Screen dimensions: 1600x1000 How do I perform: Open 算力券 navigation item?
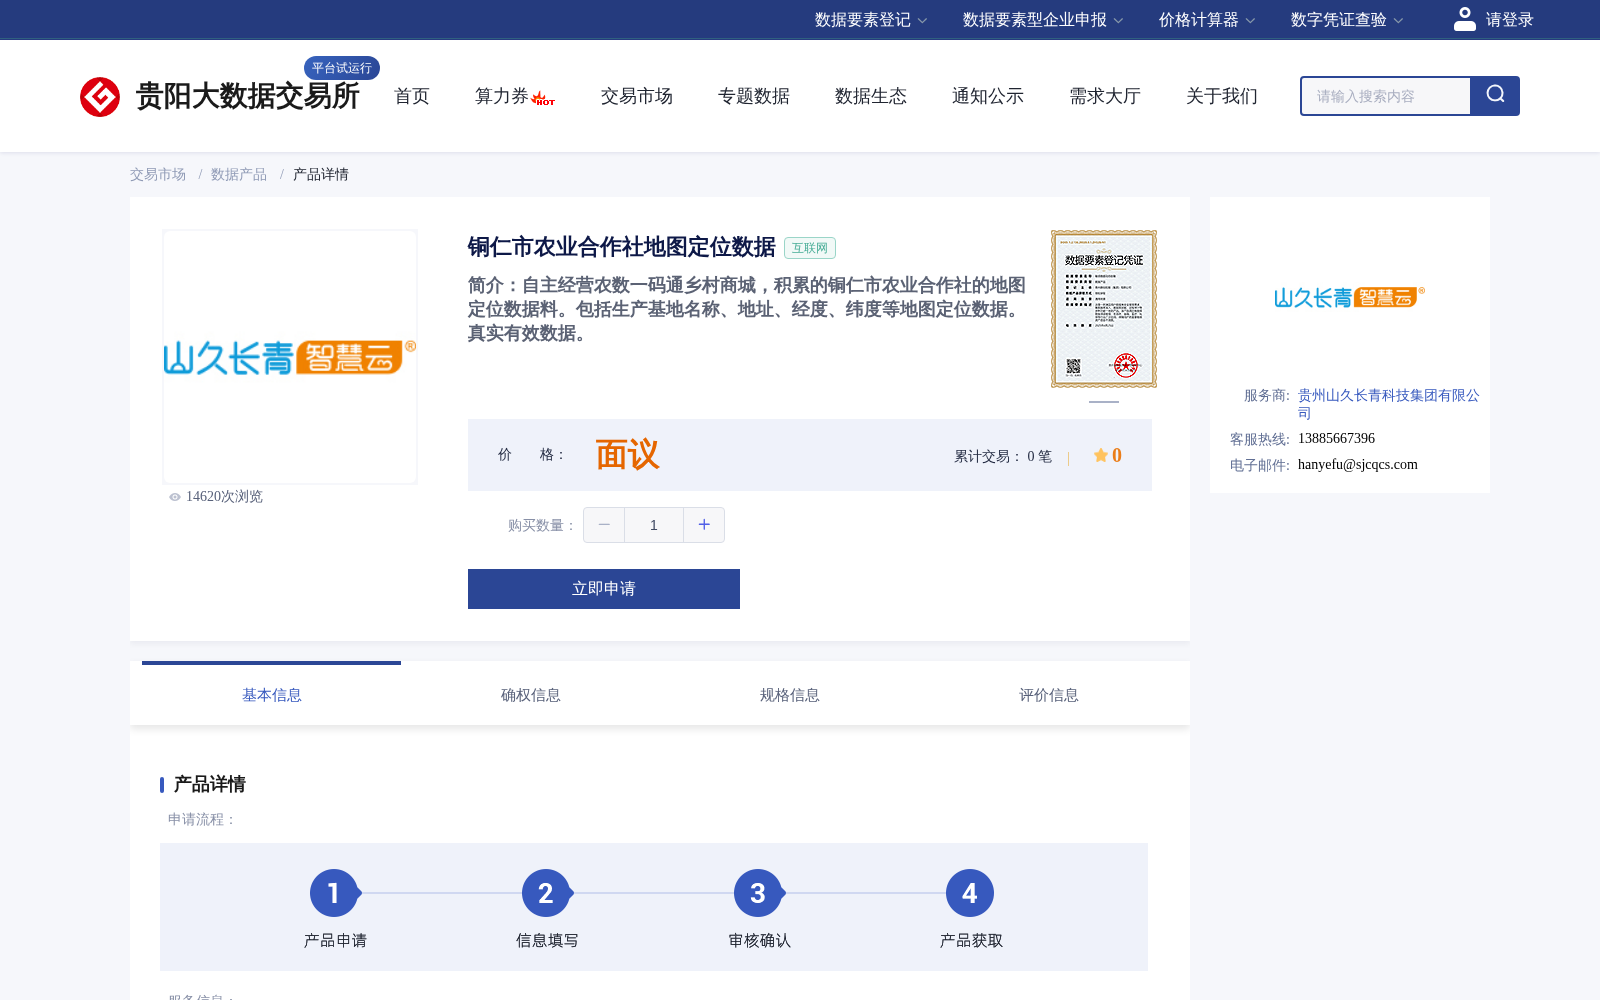tap(502, 96)
